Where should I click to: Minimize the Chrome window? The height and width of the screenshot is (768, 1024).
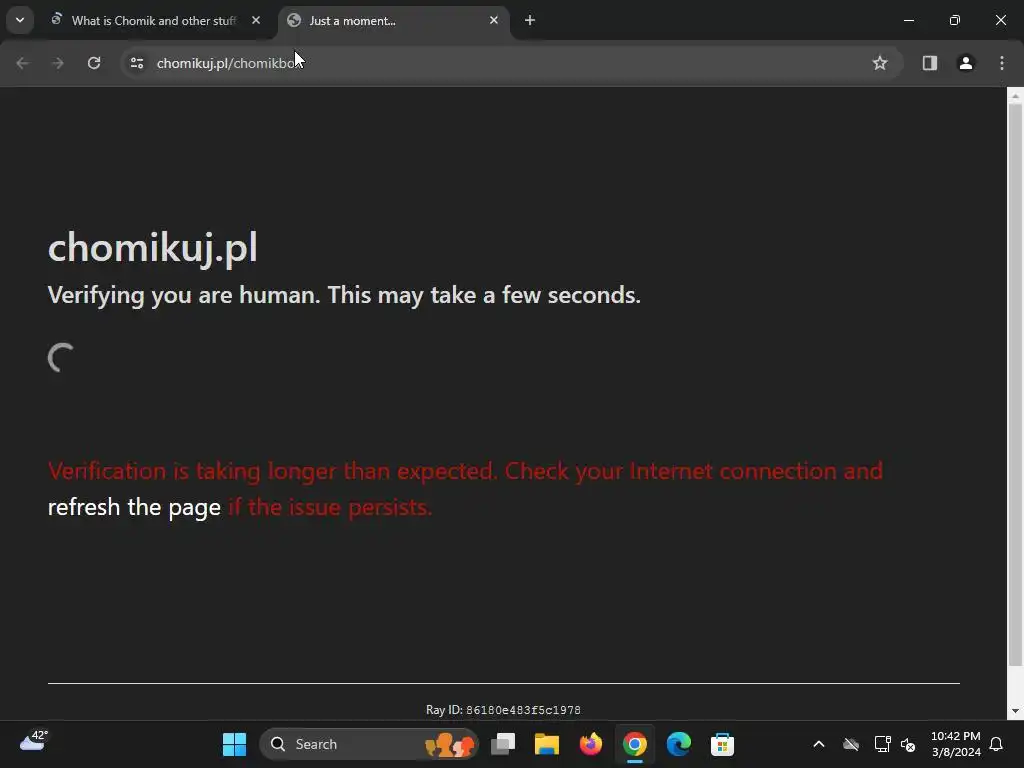point(908,20)
